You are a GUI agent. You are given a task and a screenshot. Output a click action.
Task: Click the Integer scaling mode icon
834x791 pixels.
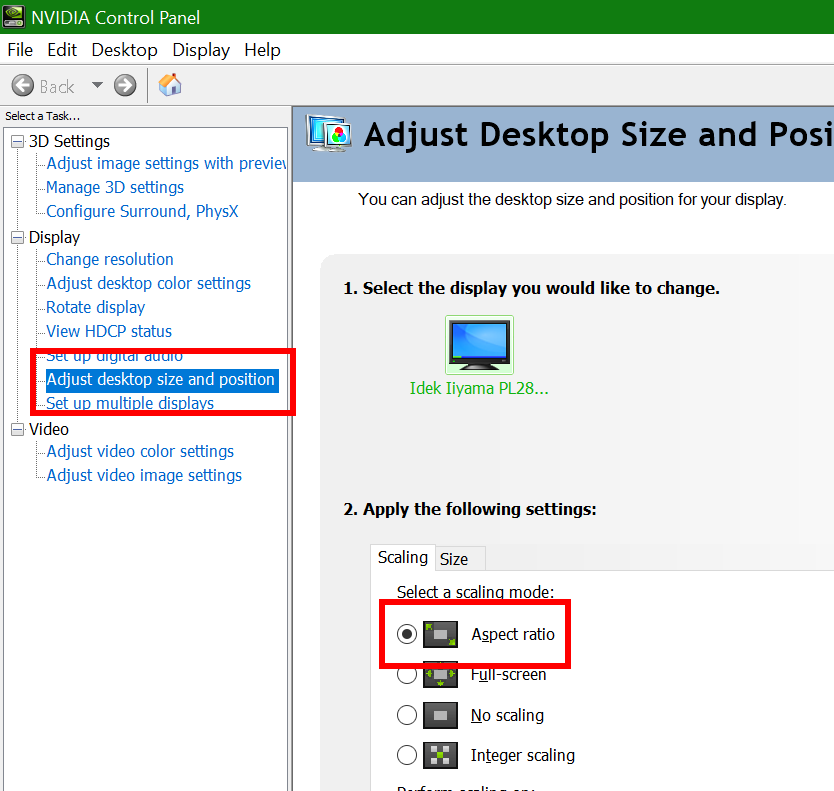(440, 755)
